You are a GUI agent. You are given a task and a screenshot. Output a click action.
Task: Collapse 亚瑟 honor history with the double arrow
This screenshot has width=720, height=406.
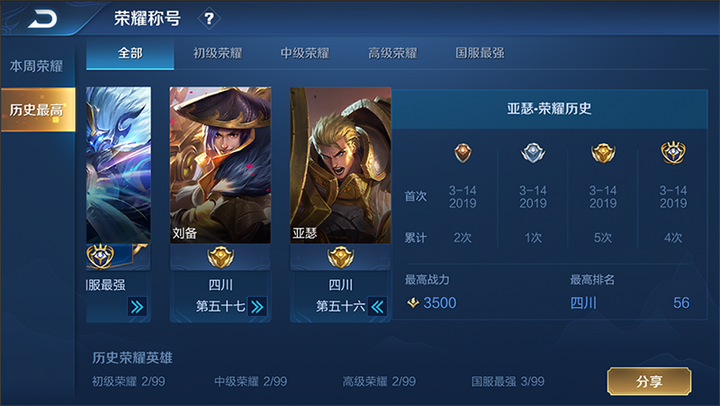click(377, 306)
